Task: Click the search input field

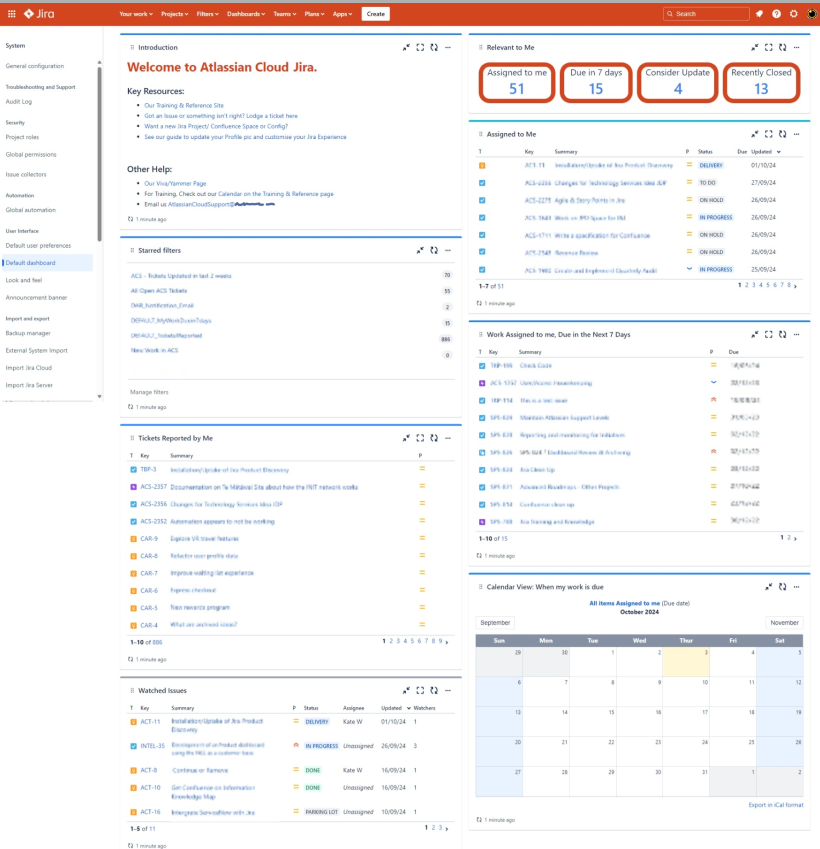Action: coord(706,14)
